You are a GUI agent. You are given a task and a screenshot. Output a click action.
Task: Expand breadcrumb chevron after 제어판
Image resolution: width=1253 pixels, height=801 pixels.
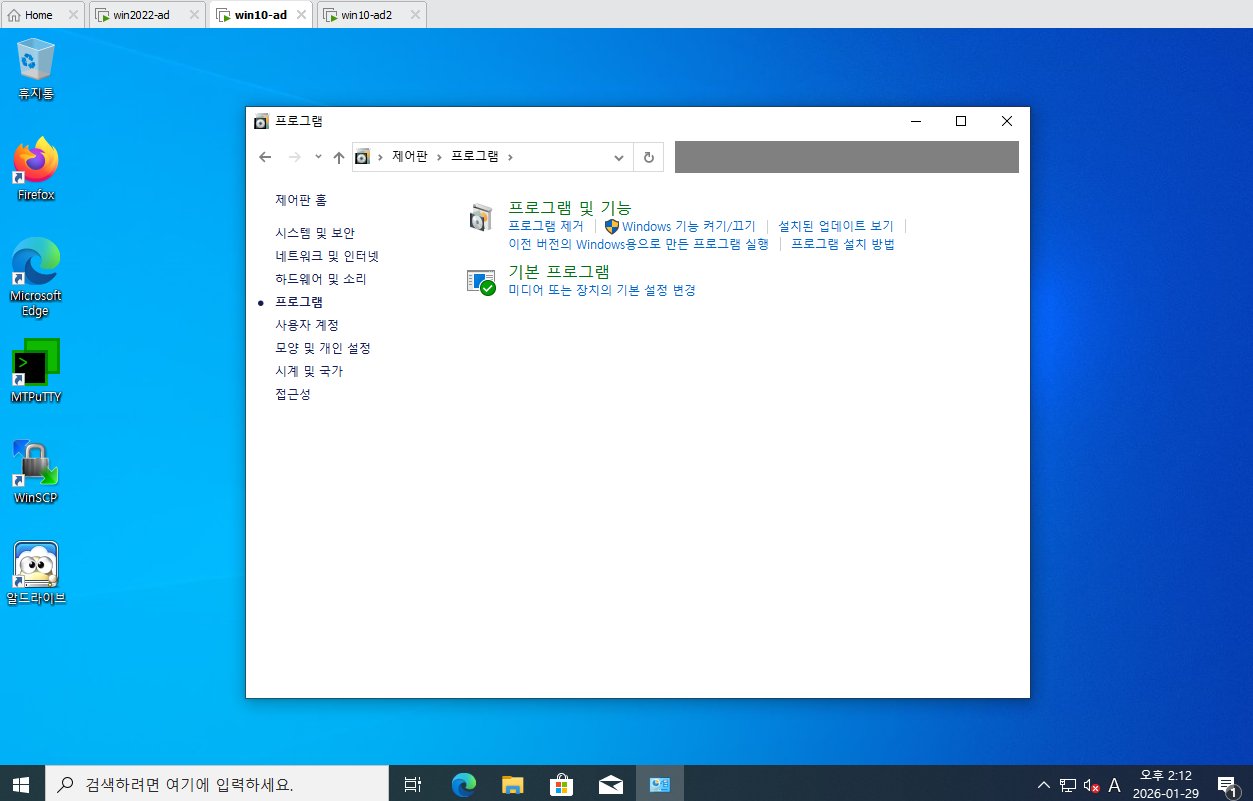tap(439, 157)
